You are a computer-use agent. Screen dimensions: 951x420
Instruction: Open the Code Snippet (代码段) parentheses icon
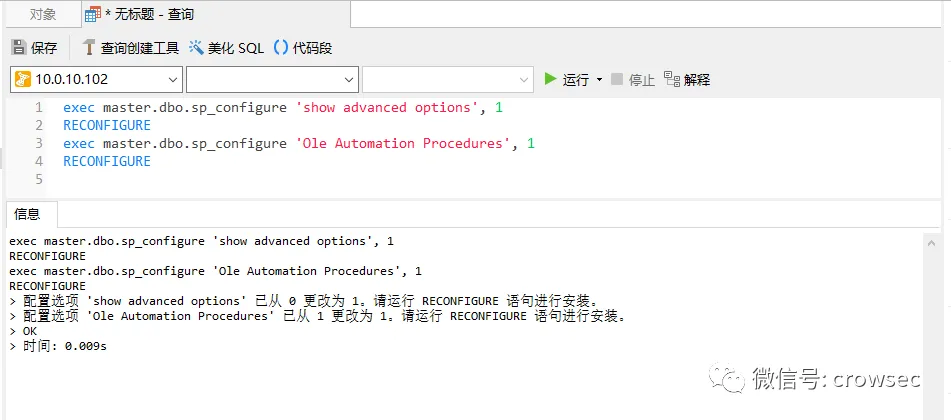tap(281, 47)
